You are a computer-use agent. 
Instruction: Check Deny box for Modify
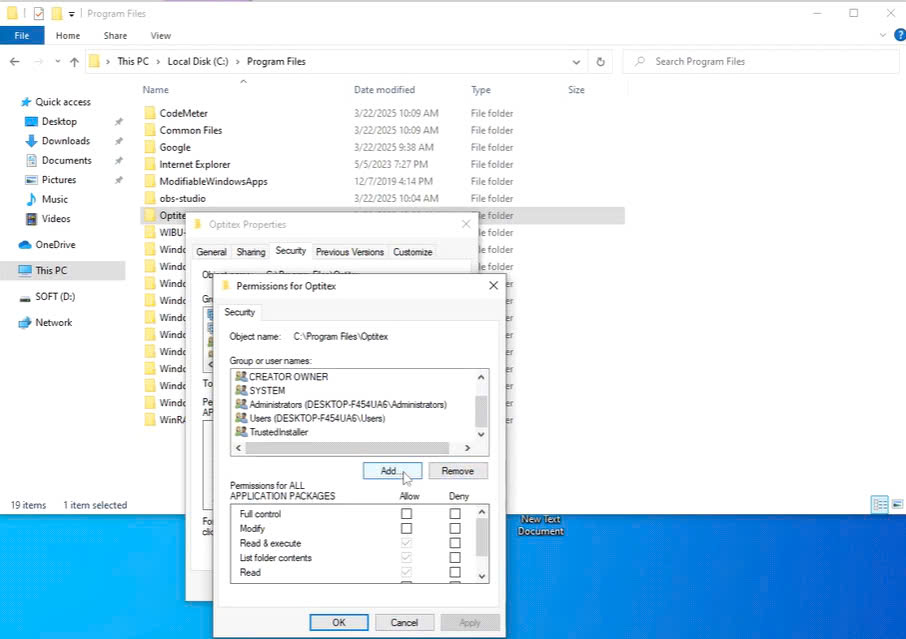coord(455,528)
